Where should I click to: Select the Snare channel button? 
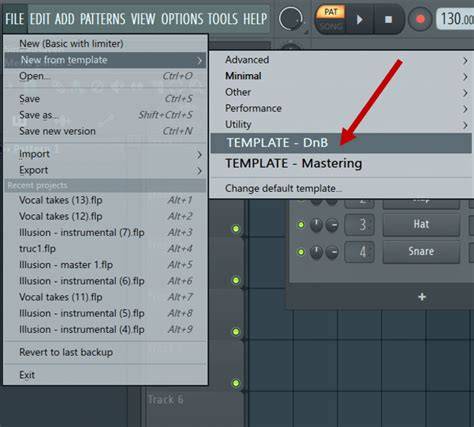point(421,251)
